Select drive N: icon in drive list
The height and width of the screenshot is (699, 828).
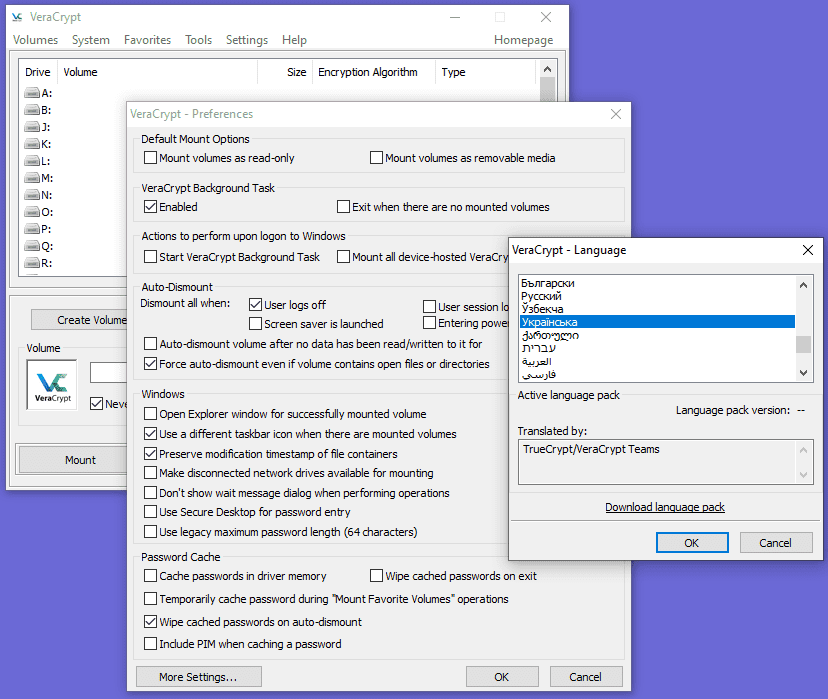click(32, 195)
